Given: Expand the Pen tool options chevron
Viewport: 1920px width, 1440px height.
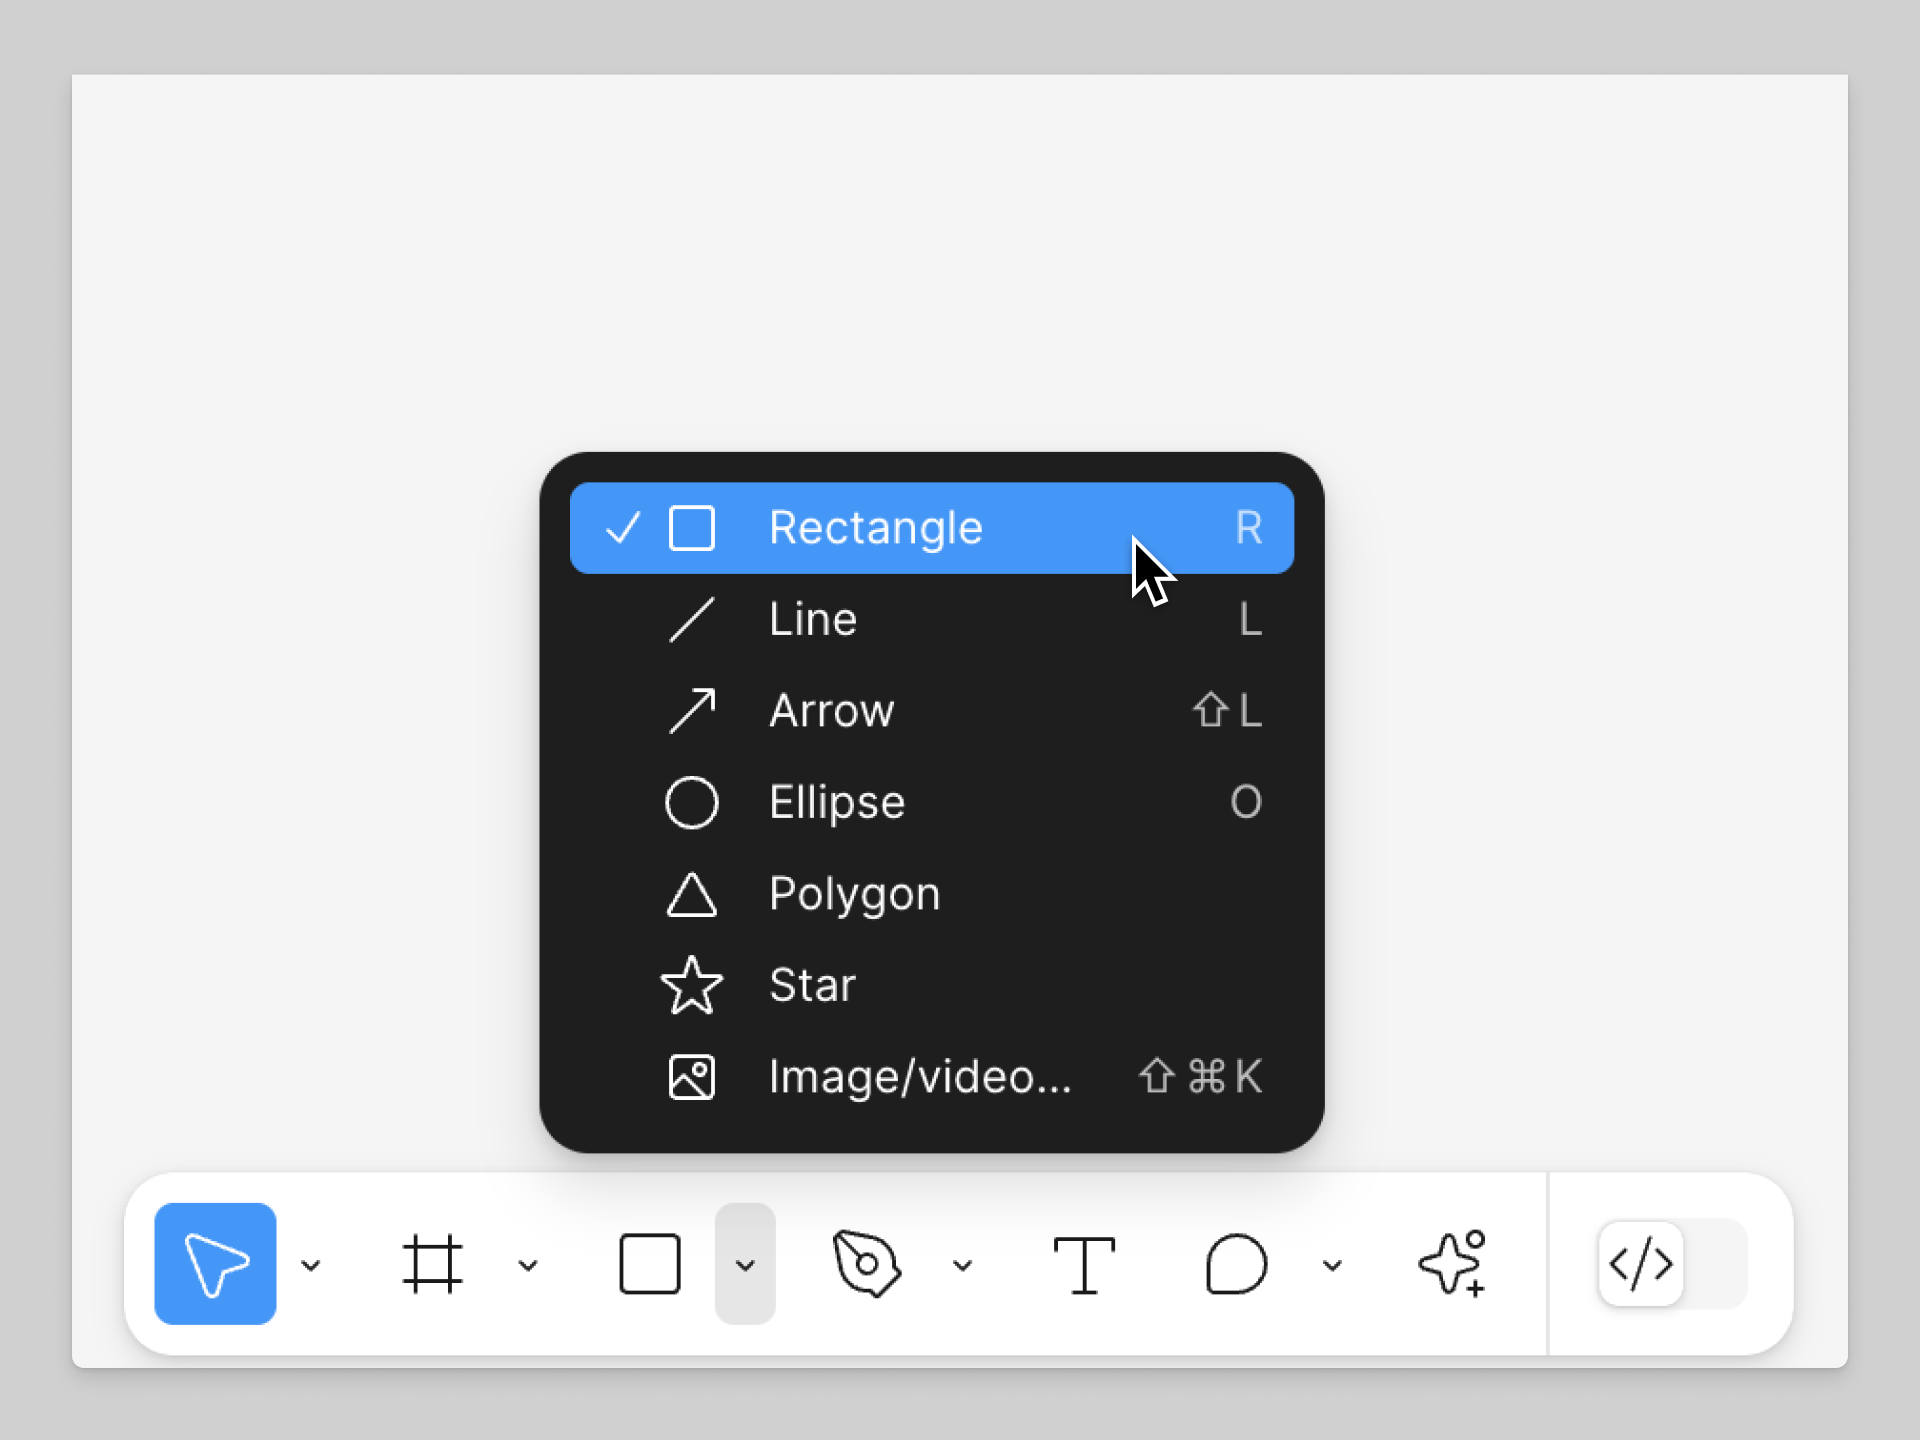Looking at the screenshot, I should coord(963,1266).
